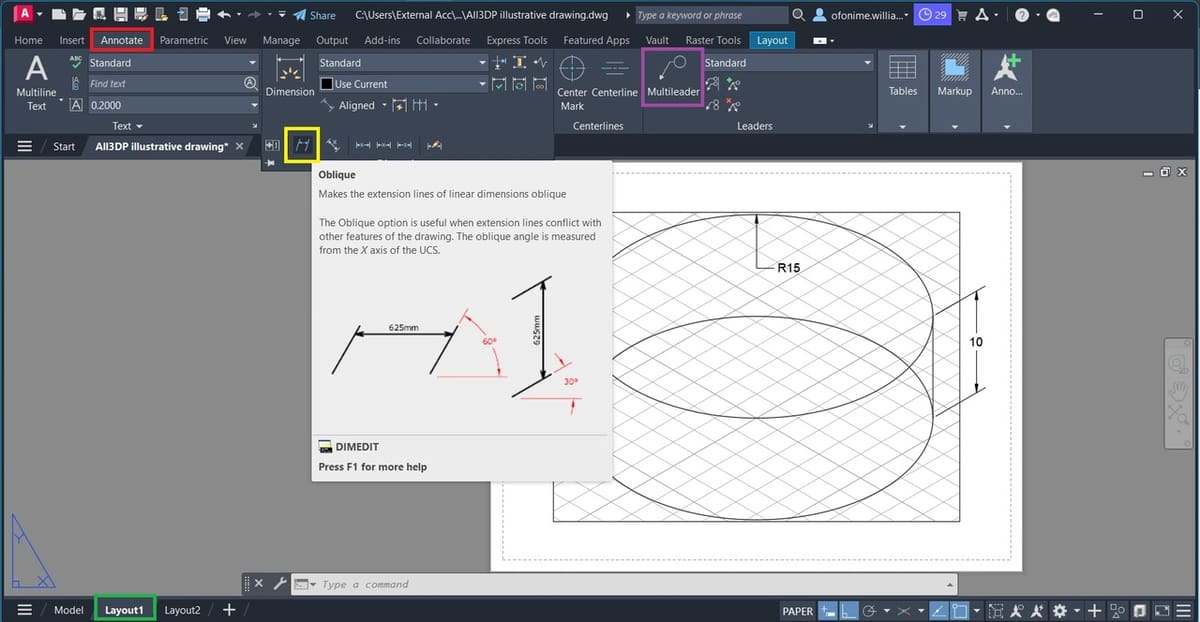Toggle Object Snap square icon in status bar
1200x622 pixels.
(x=960, y=610)
